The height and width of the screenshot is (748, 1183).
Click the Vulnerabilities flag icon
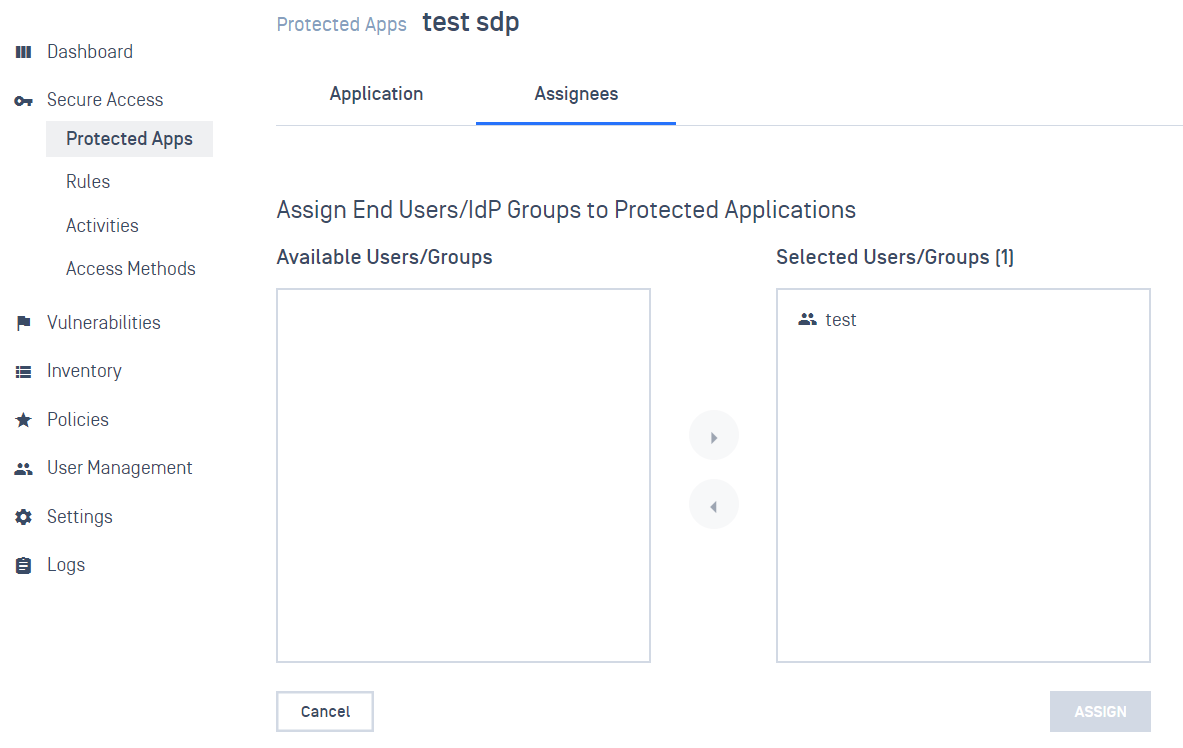pos(24,323)
